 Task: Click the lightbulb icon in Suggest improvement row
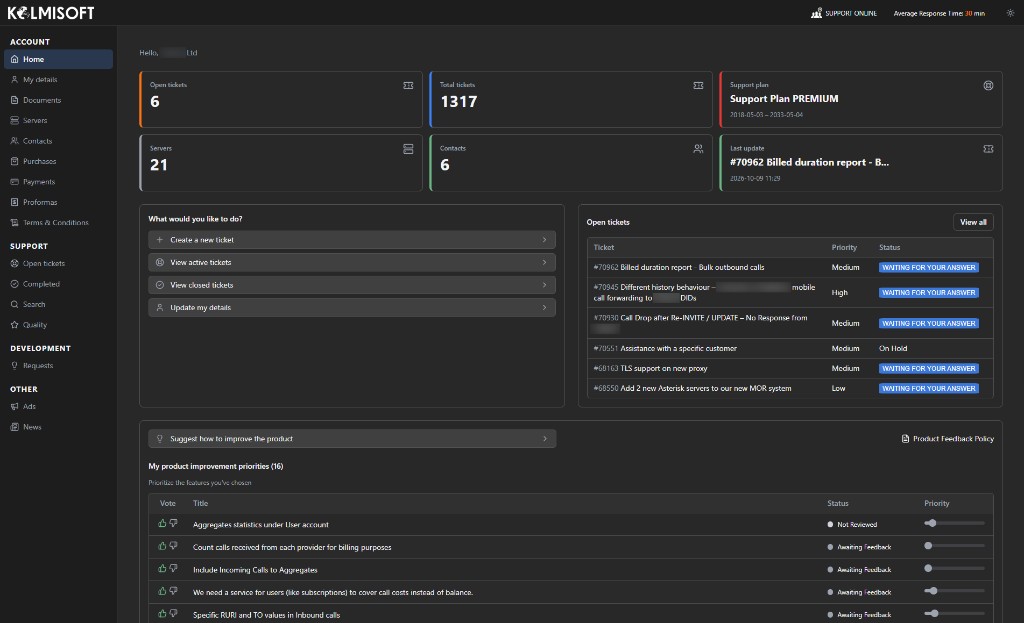coord(159,439)
